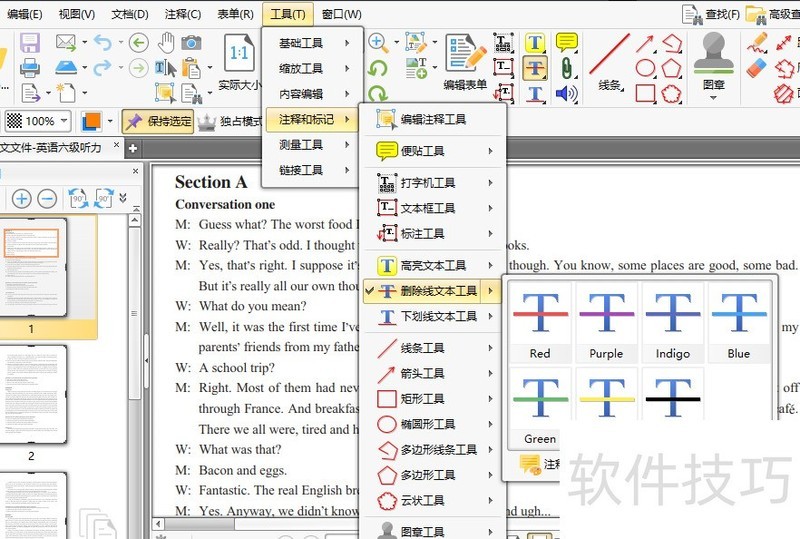The height and width of the screenshot is (539, 800).
Task: Select the text select cursor tool
Action: pos(166,68)
